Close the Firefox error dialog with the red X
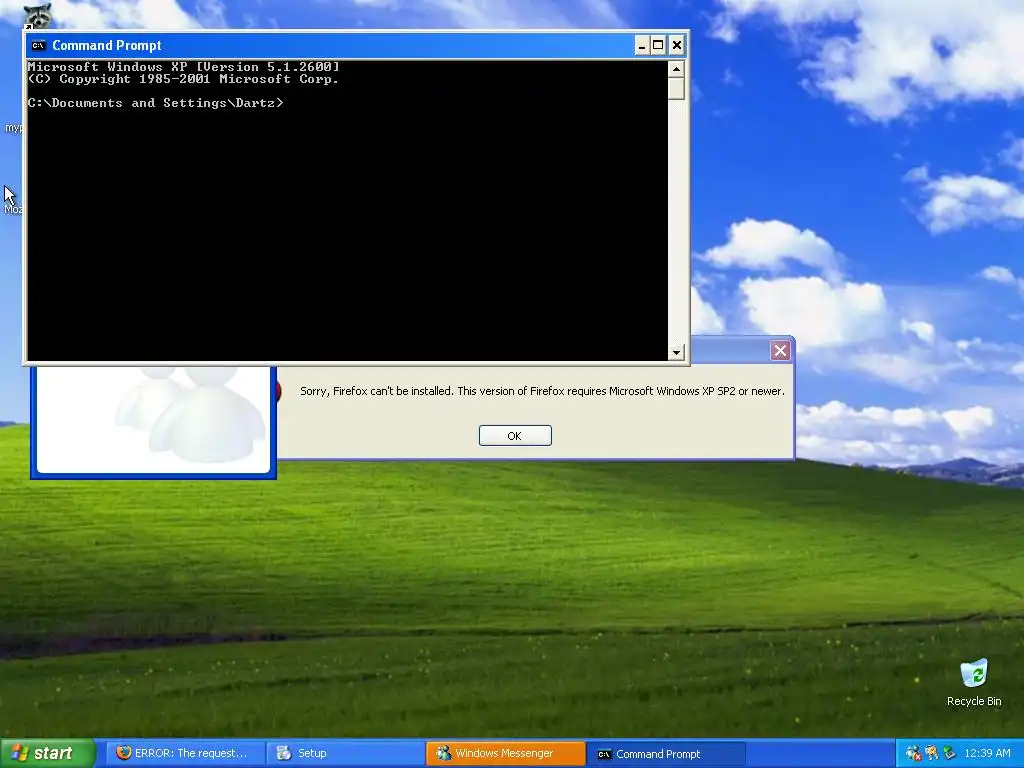The width and height of the screenshot is (1024, 768). 780,351
